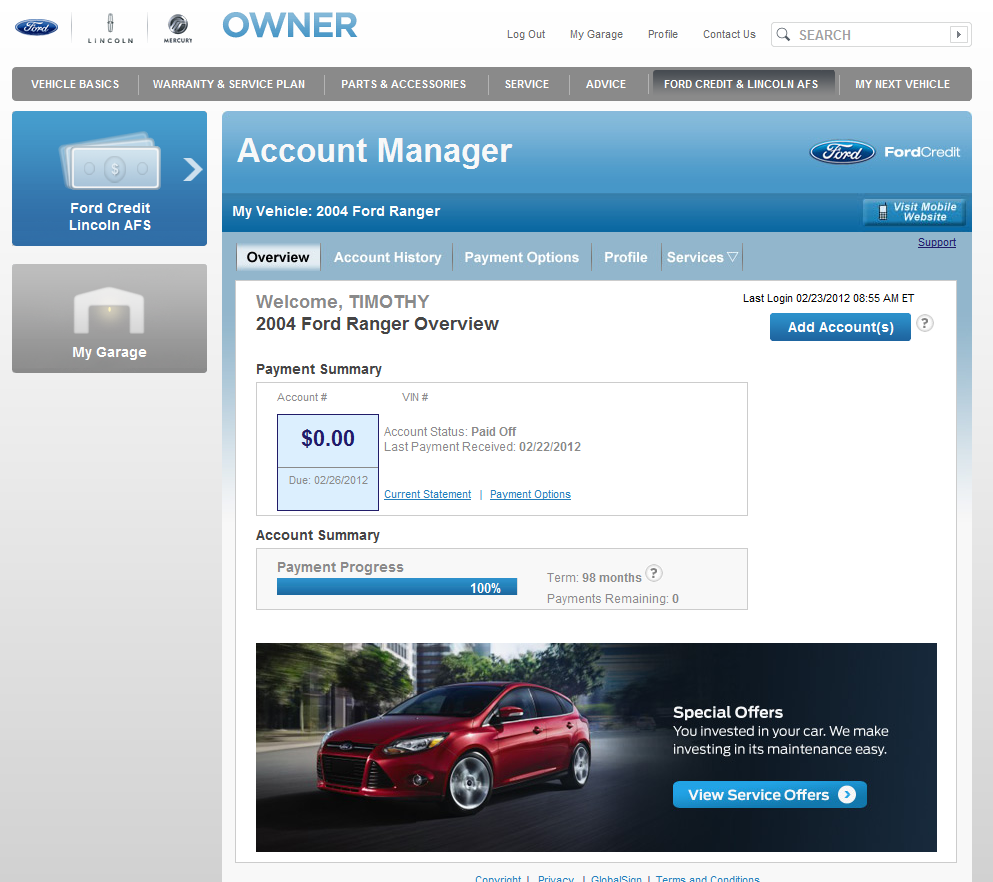Click the Privacy footer link
The height and width of the screenshot is (882, 993).
click(x=555, y=878)
